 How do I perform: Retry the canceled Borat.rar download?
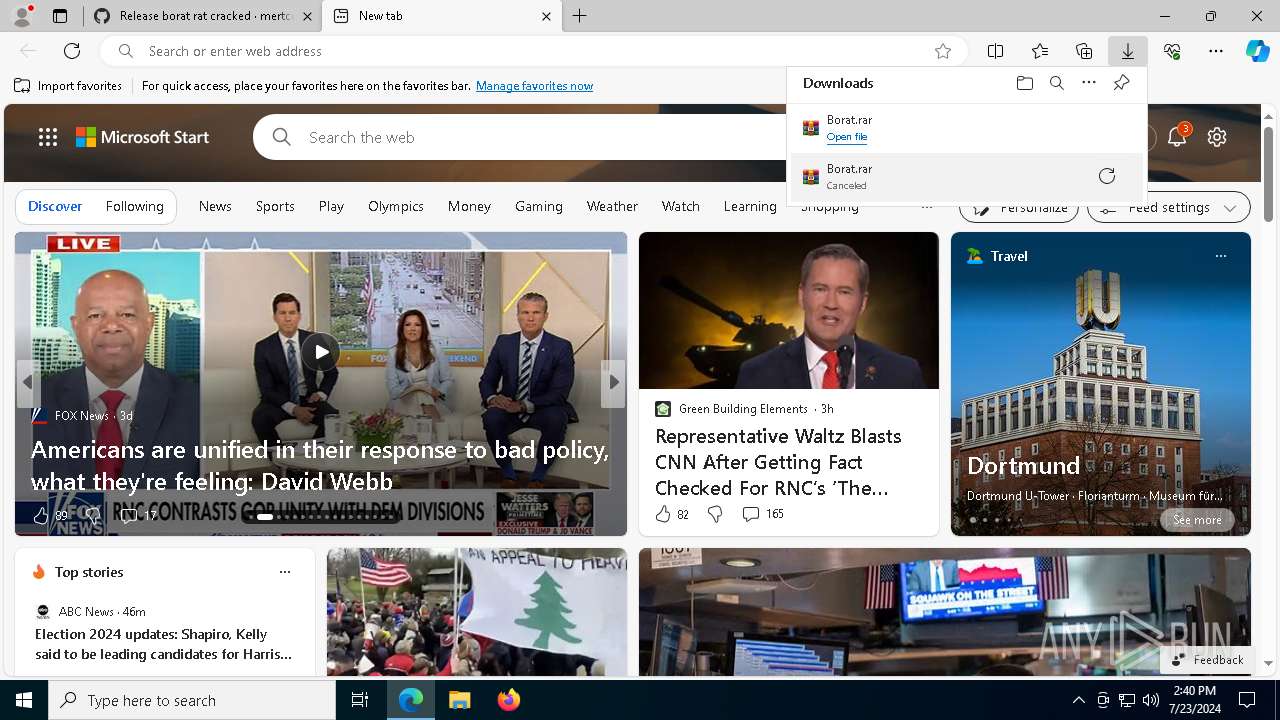click(x=1106, y=176)
